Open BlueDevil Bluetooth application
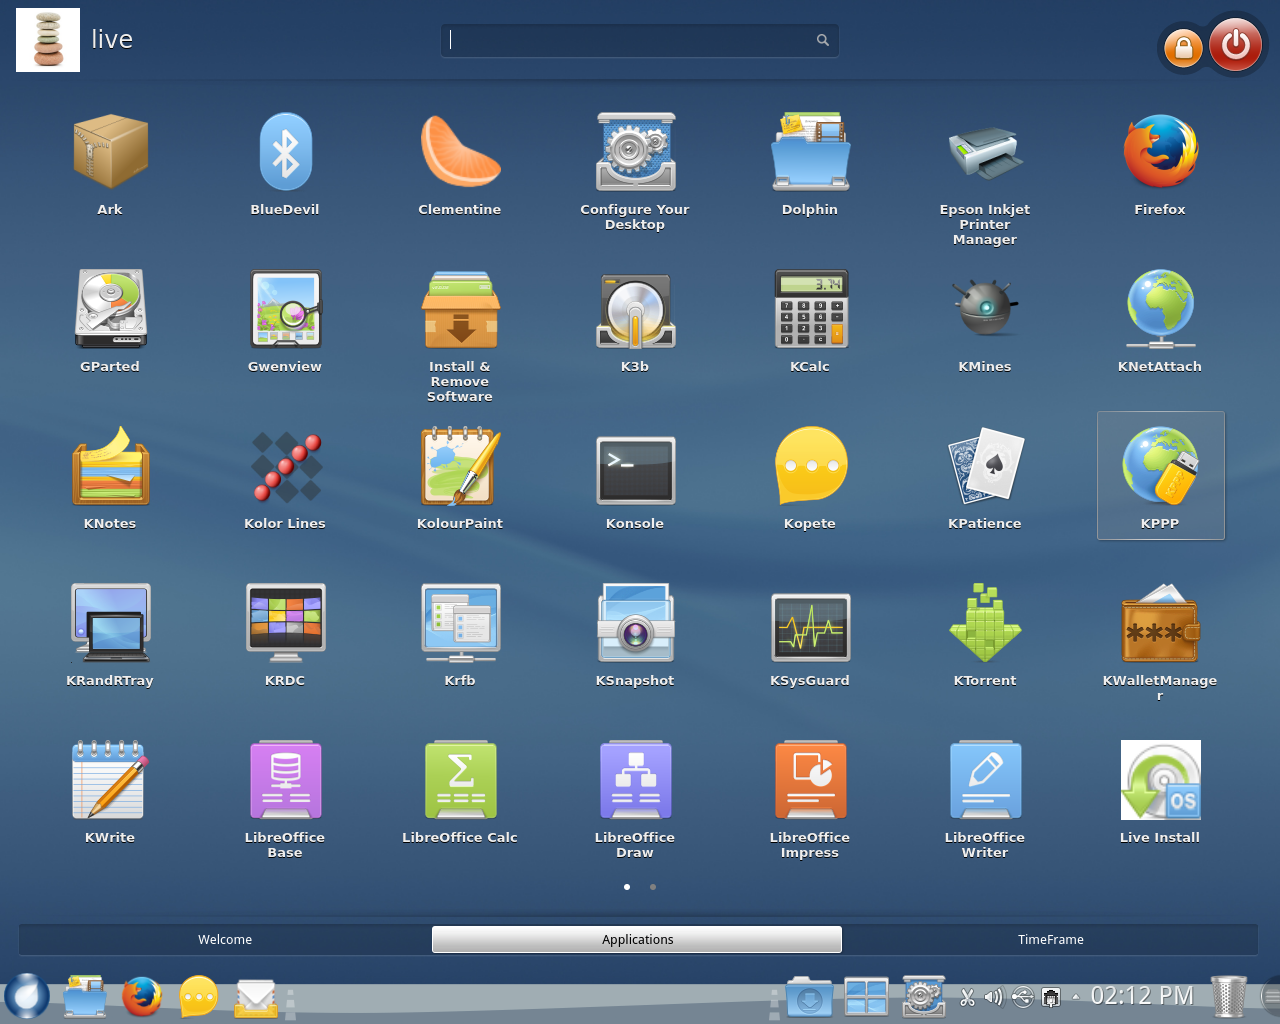 285,164
